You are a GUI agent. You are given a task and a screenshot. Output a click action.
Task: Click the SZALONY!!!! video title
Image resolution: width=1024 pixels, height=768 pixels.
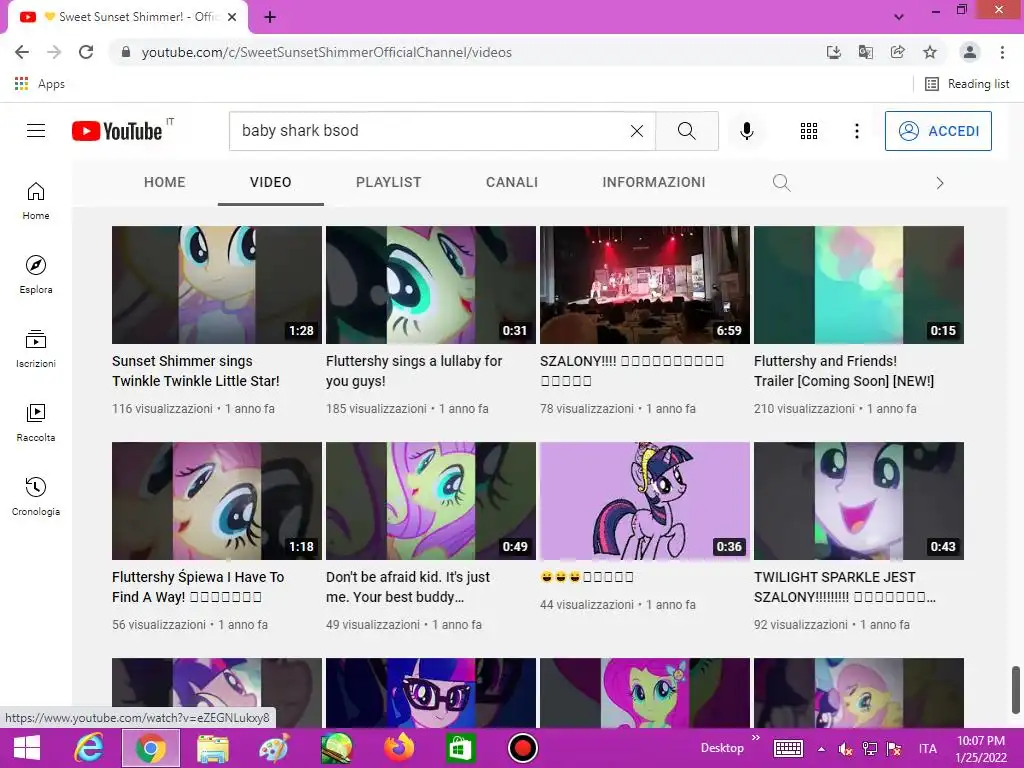pyautogui.click(x=632, y=371)
